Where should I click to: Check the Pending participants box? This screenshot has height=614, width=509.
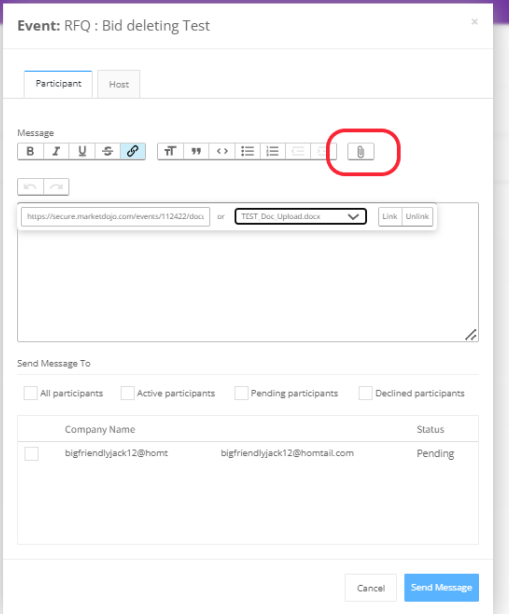(x=241, y=393)
